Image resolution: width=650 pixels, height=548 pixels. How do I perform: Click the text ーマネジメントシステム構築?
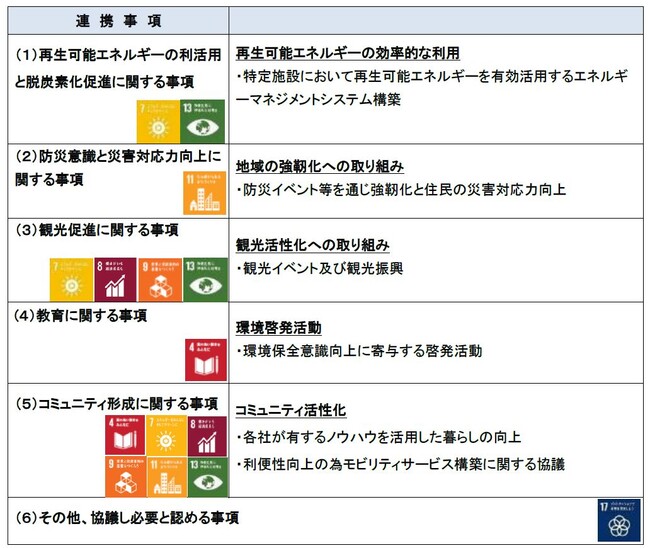pyautogui.click(x=318, y=99)
